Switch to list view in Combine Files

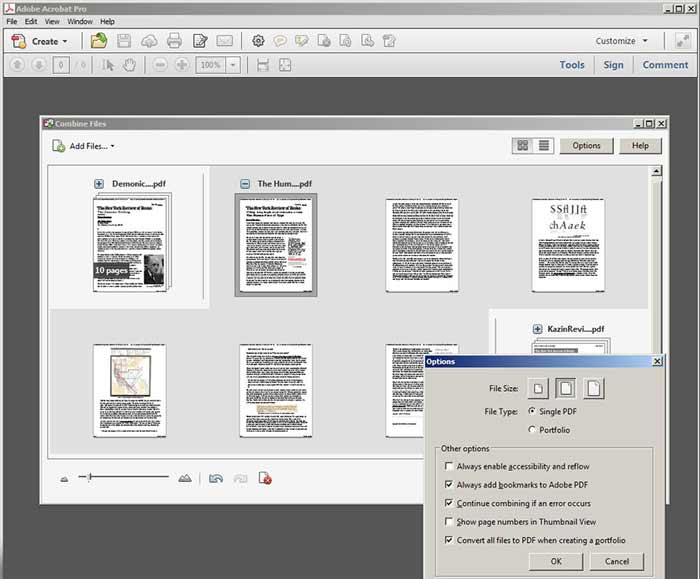(x=544, y=146)
